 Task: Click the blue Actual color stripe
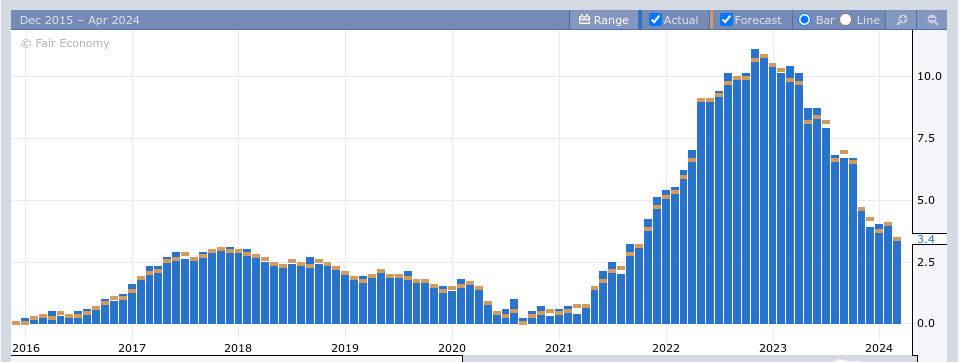click(x=640, y=20)
